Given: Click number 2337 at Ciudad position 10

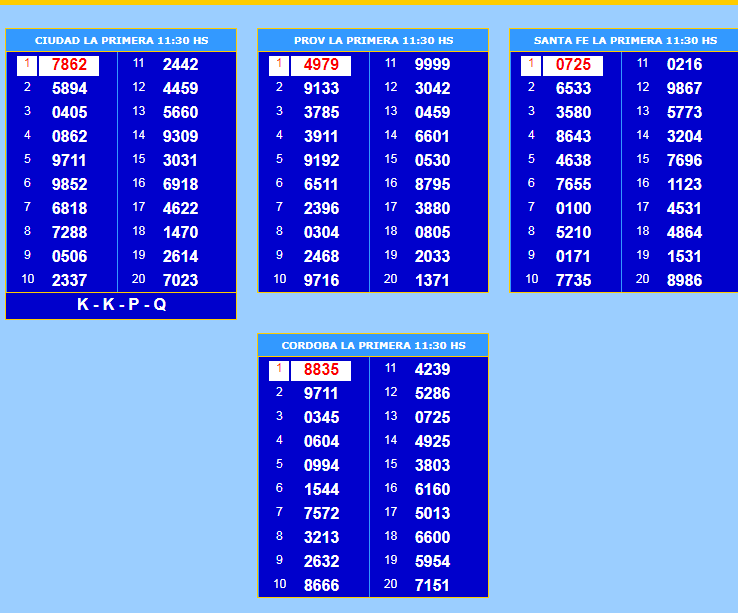Looking at the screenshot, I should coord(69,281).
